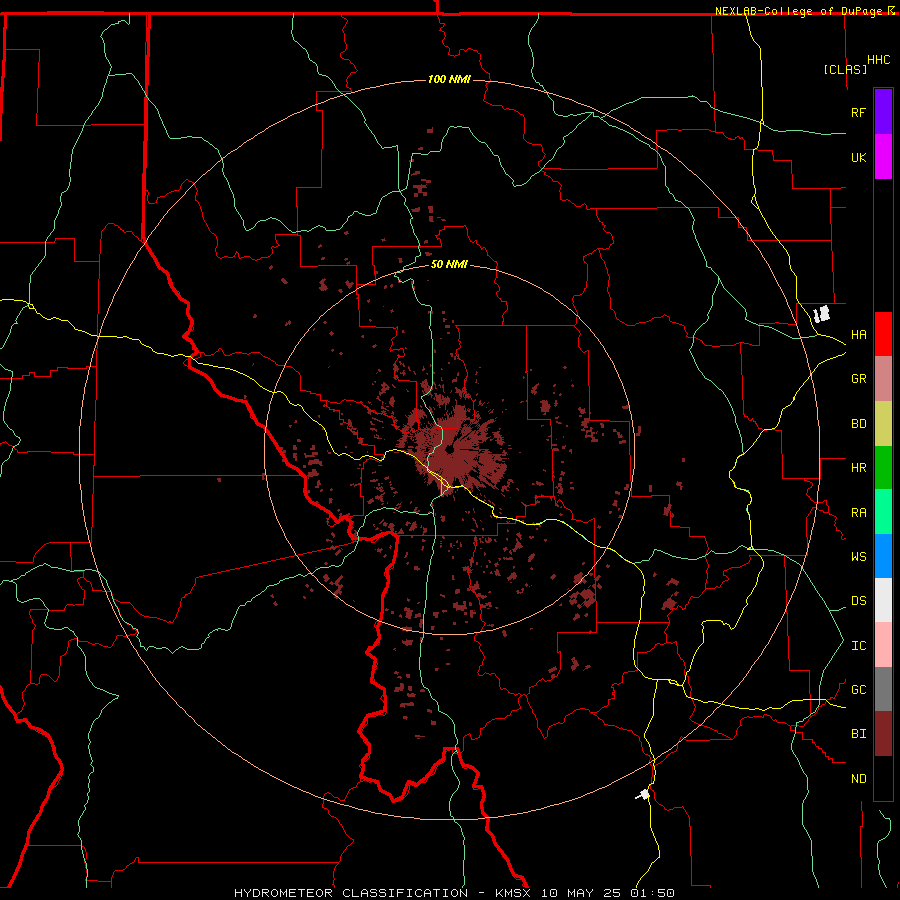The height and width of the screenshot is (900, 900).
Task: Click the BI legend label
Action: click(859, 734)
